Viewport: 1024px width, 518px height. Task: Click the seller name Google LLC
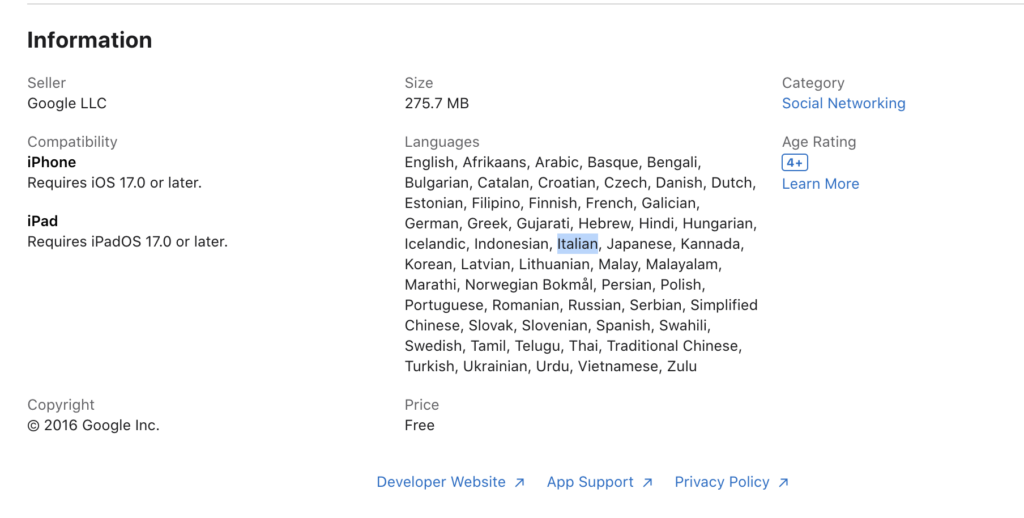point(67,103)
